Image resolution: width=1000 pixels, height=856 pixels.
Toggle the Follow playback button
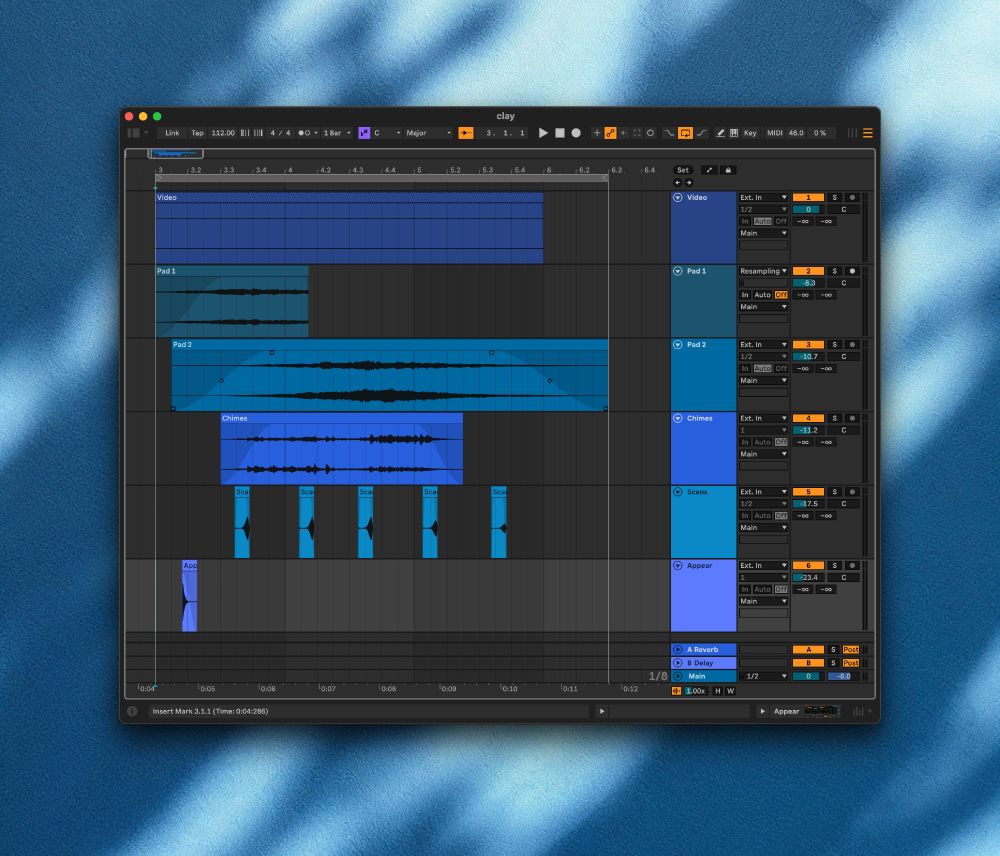(x=466, y=133)
